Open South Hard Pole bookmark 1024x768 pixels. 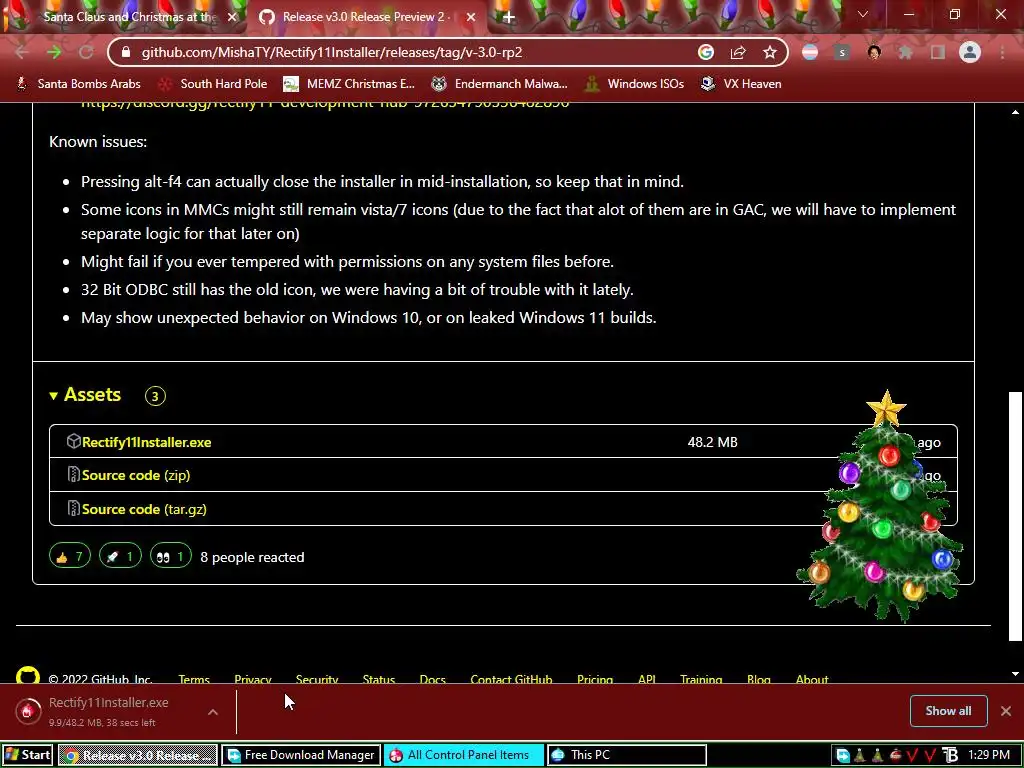click(x=214, y=84)
